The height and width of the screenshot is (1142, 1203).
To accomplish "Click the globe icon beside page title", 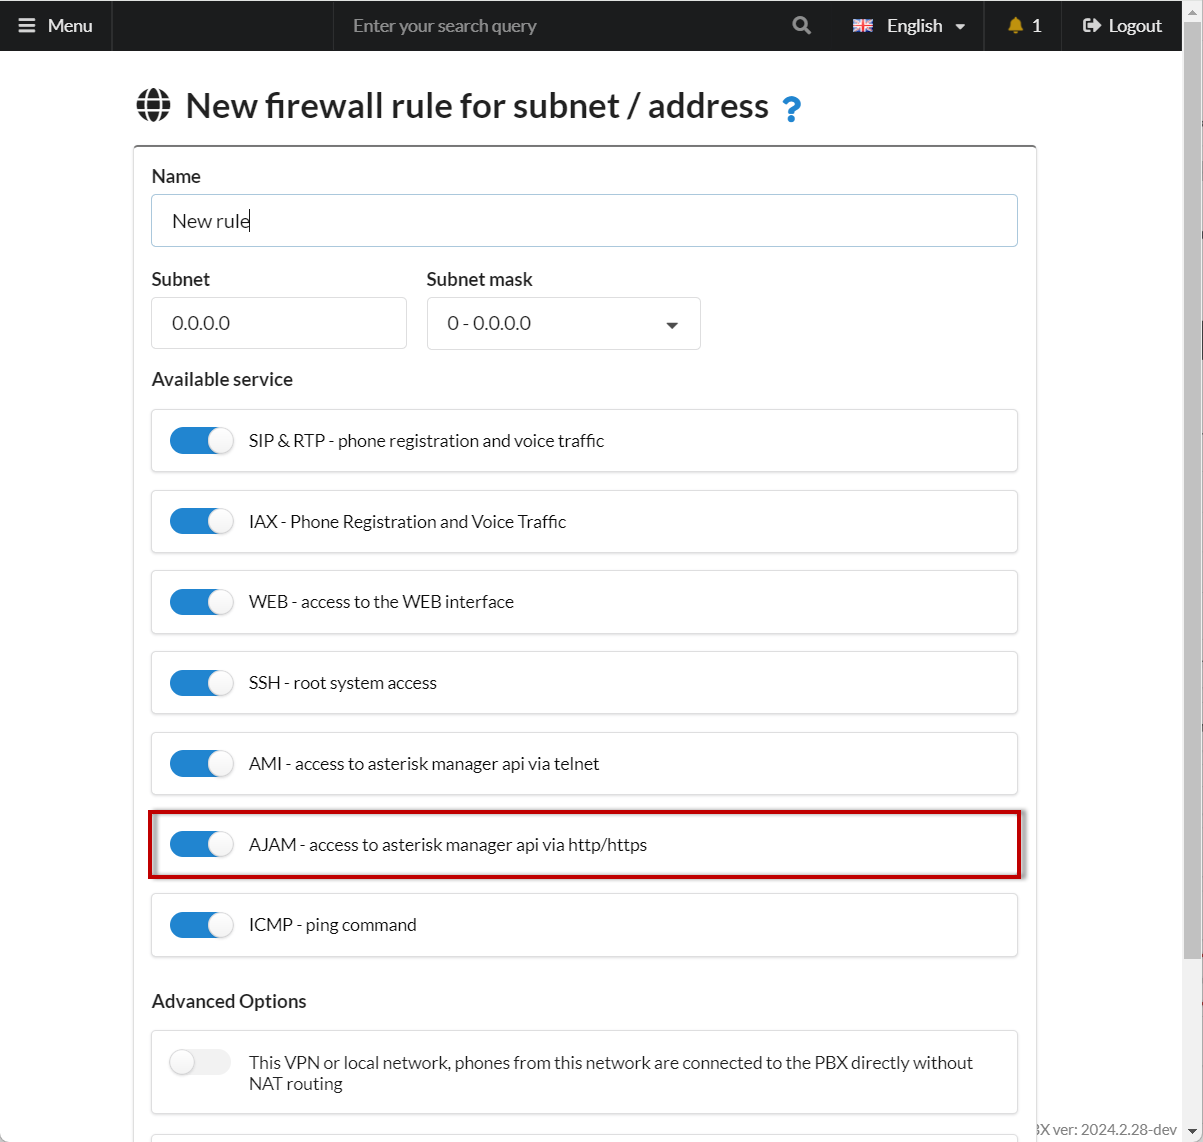I will pos(153,105).
